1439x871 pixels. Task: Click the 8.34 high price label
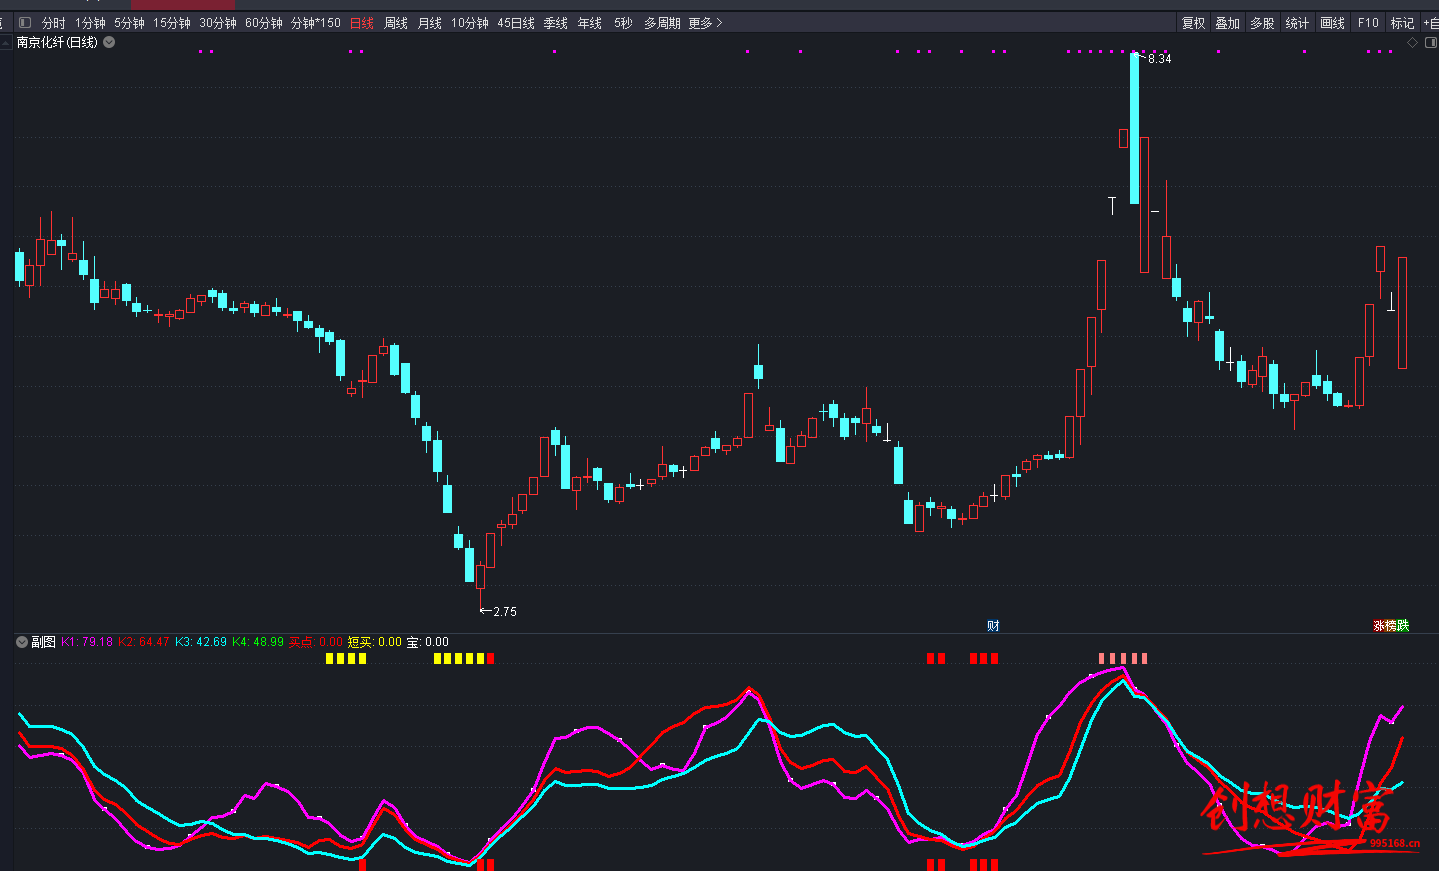pos(1159,59)
